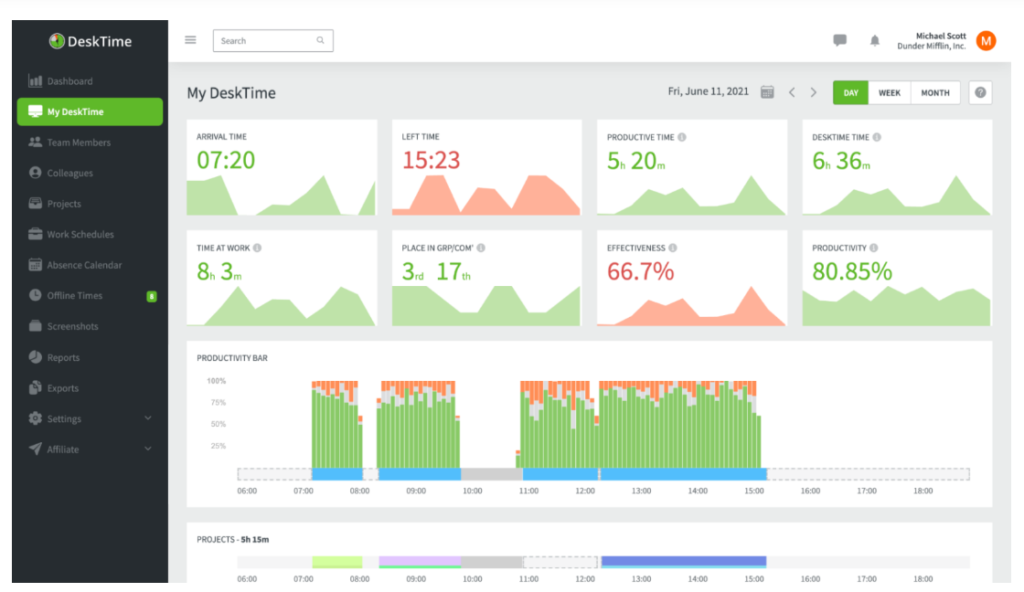Image resolution: width=1024 pixels, height=592 pixels.
Task: Switch to the Week view
Action: [x=889, y=93]
